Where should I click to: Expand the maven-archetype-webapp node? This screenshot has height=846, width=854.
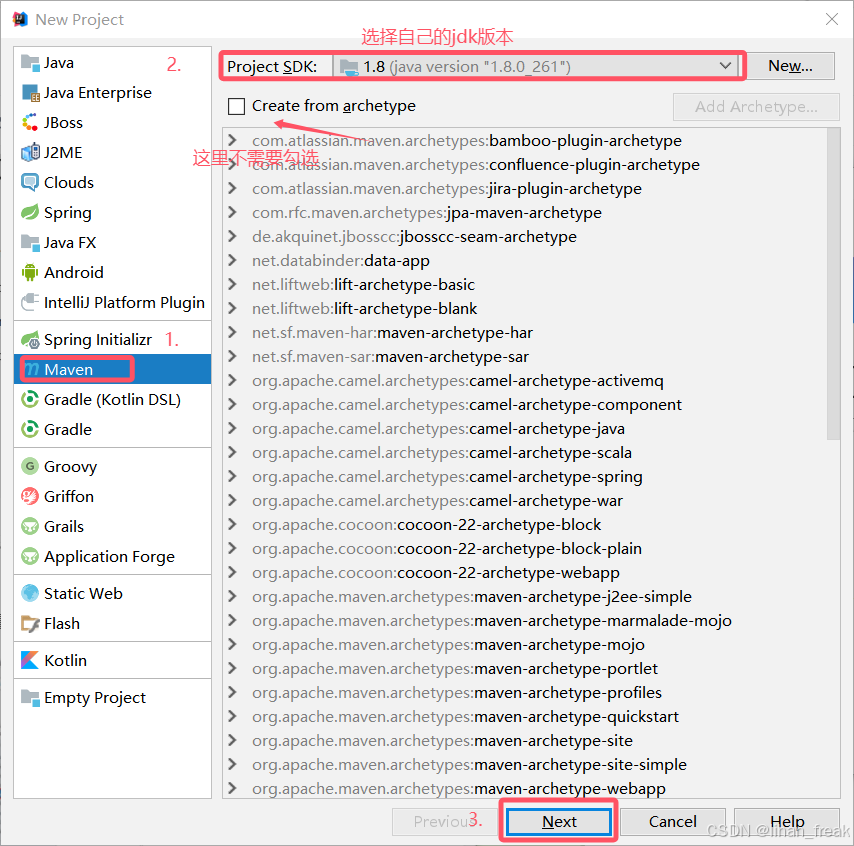click(233, 788)
